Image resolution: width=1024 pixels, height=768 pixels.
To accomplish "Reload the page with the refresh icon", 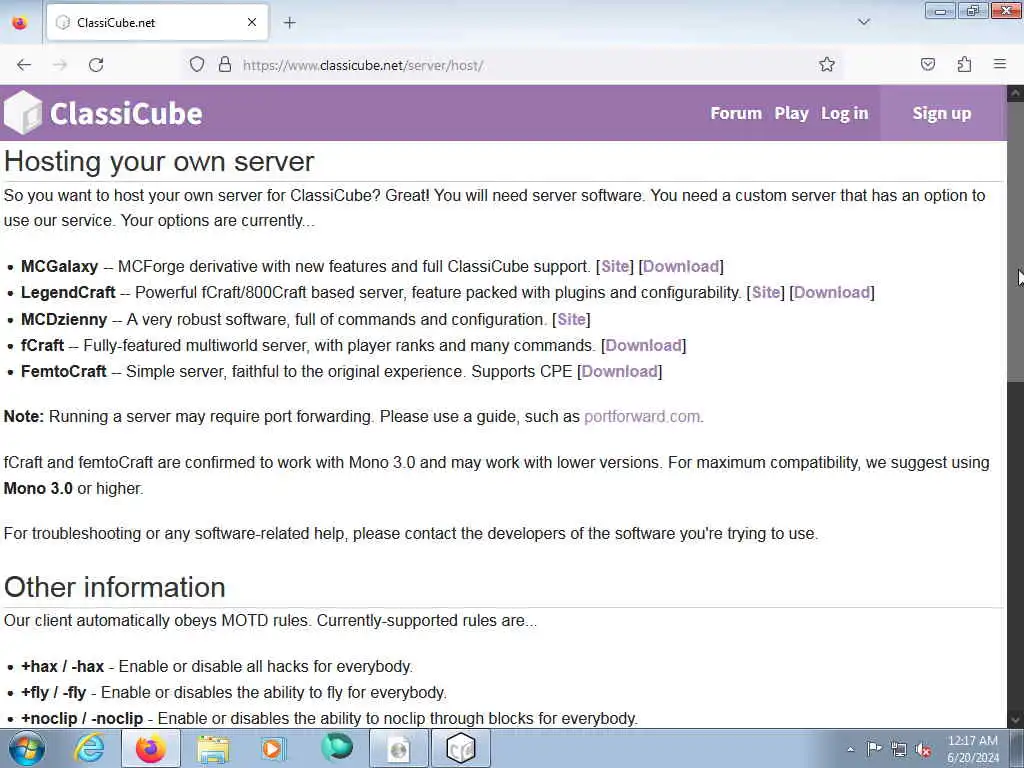I will (x=96, y=65).
